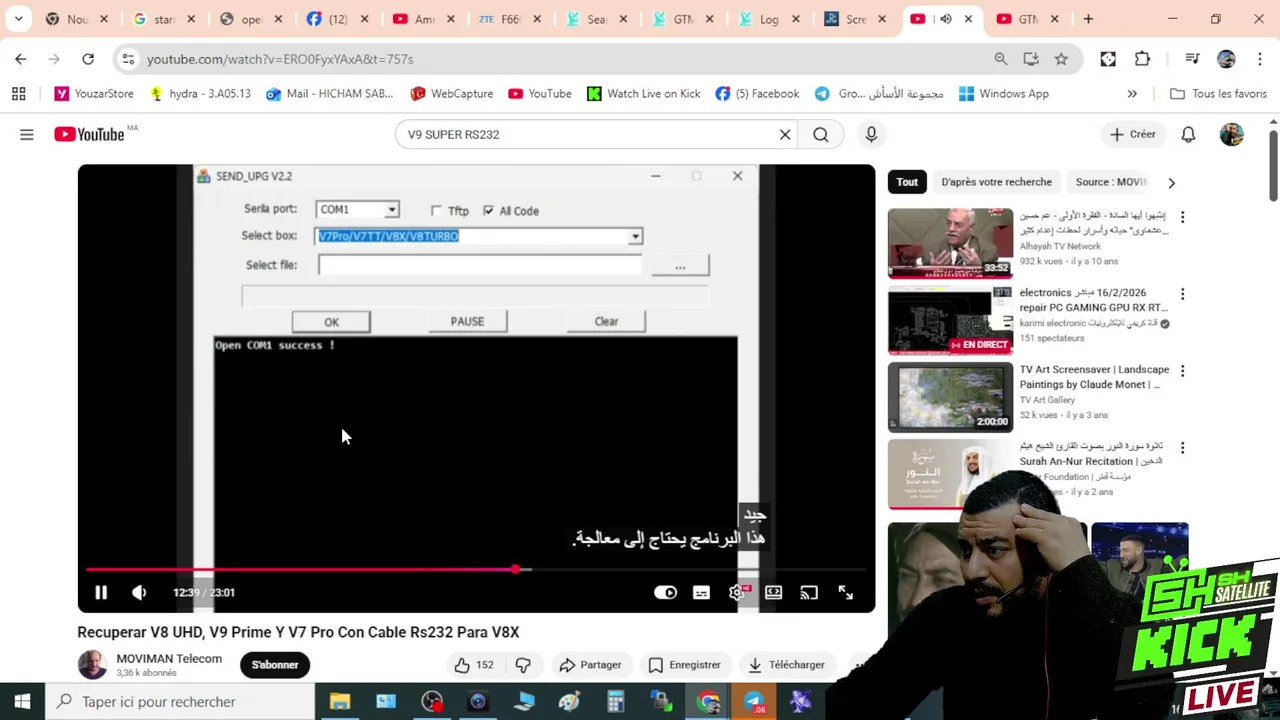Mute the video with speaker icon
The image size is (1280, 720).
click(139, 592)
